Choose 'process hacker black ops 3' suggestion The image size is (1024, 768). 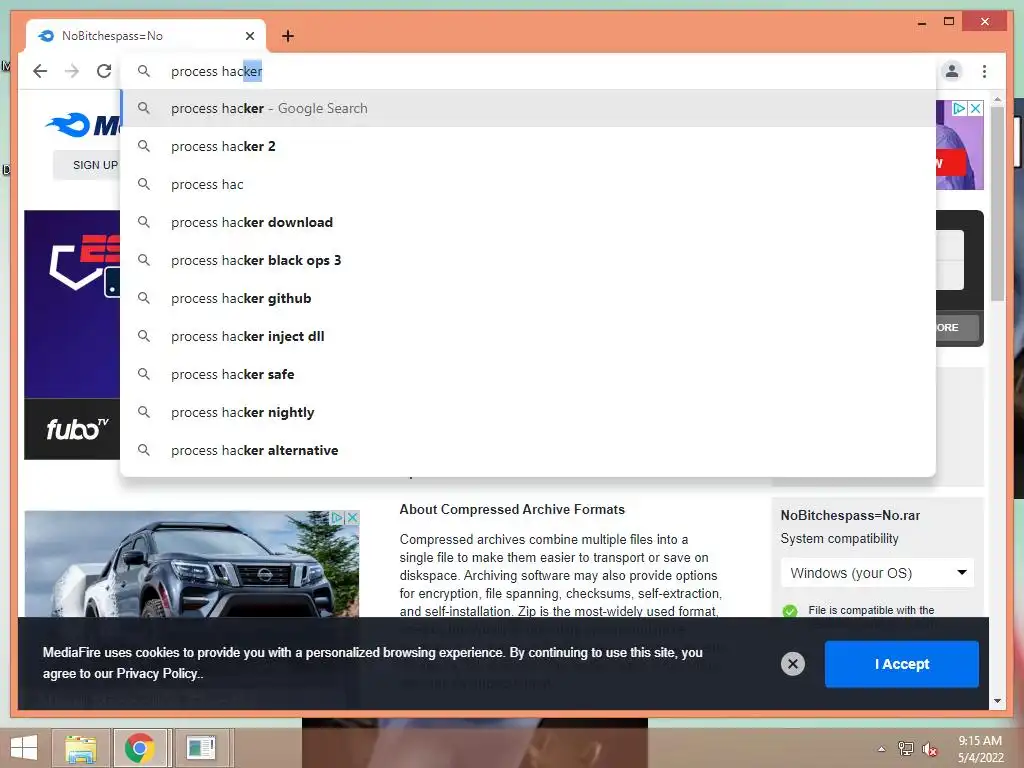[528, 260]
